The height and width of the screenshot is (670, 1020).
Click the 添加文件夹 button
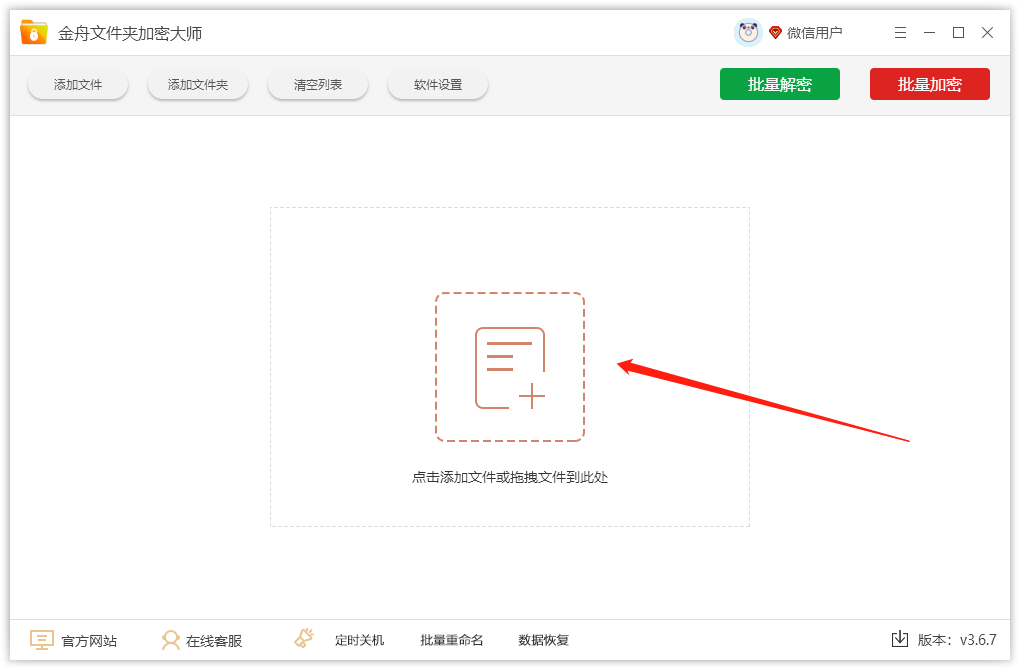coord(197,84)
